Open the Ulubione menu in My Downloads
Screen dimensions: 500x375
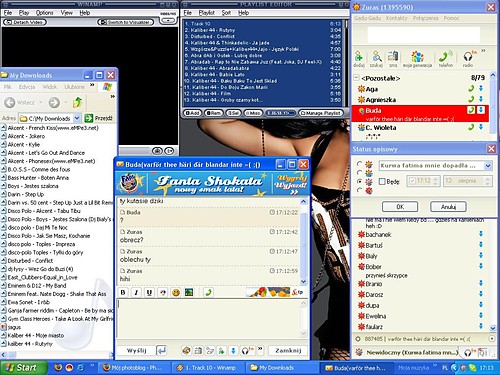point(74,87)
